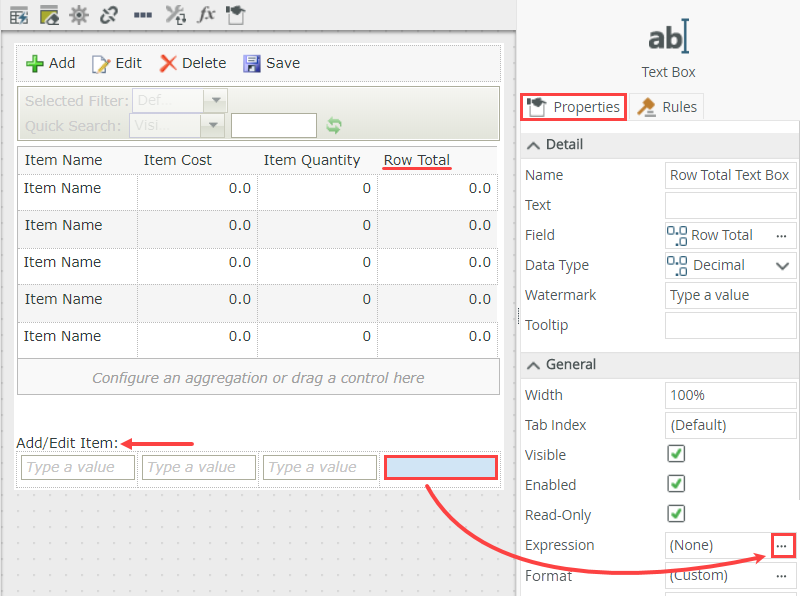
Task: Uncheck the Visible property checkbox
Action: 676,455
